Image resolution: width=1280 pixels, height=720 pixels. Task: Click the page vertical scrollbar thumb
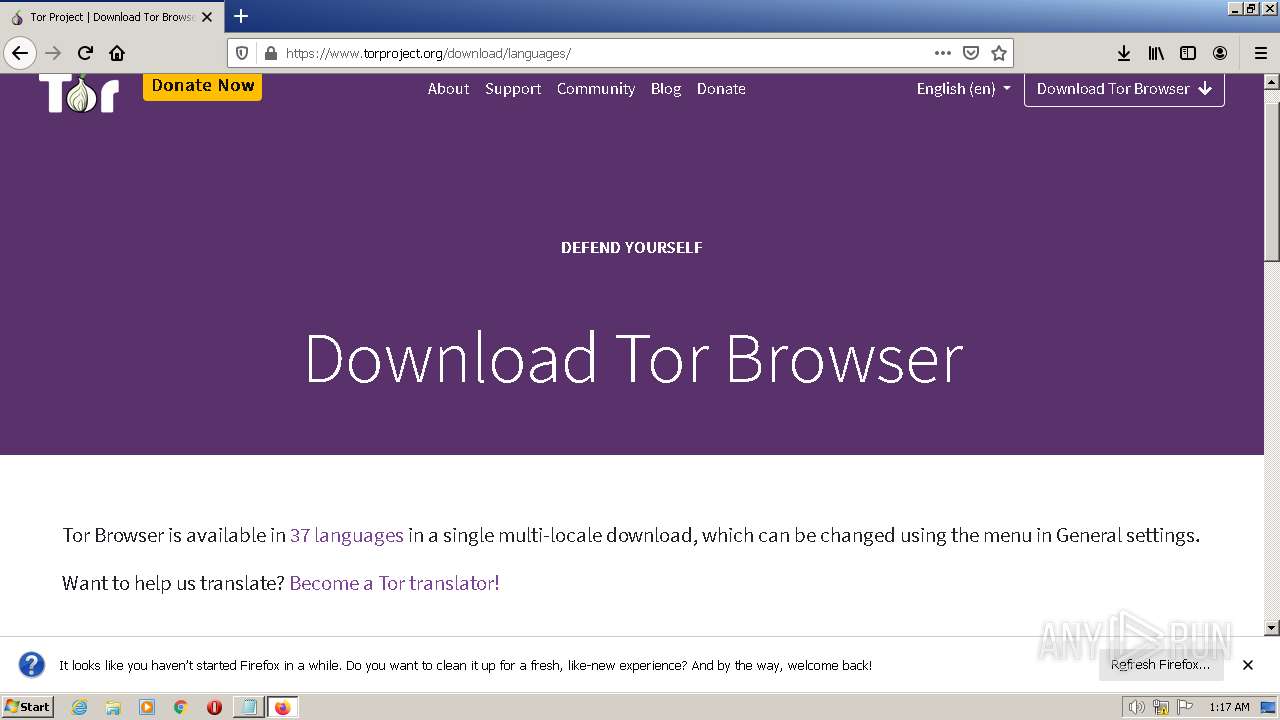tap(1272, 180)
